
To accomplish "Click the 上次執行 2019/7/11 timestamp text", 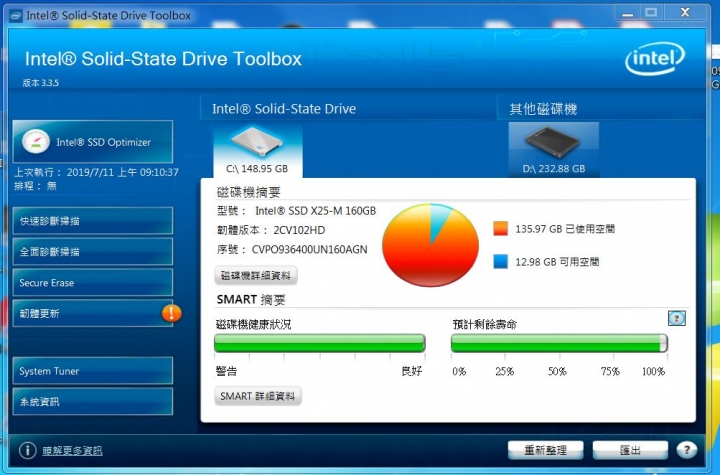I will 96,172.
